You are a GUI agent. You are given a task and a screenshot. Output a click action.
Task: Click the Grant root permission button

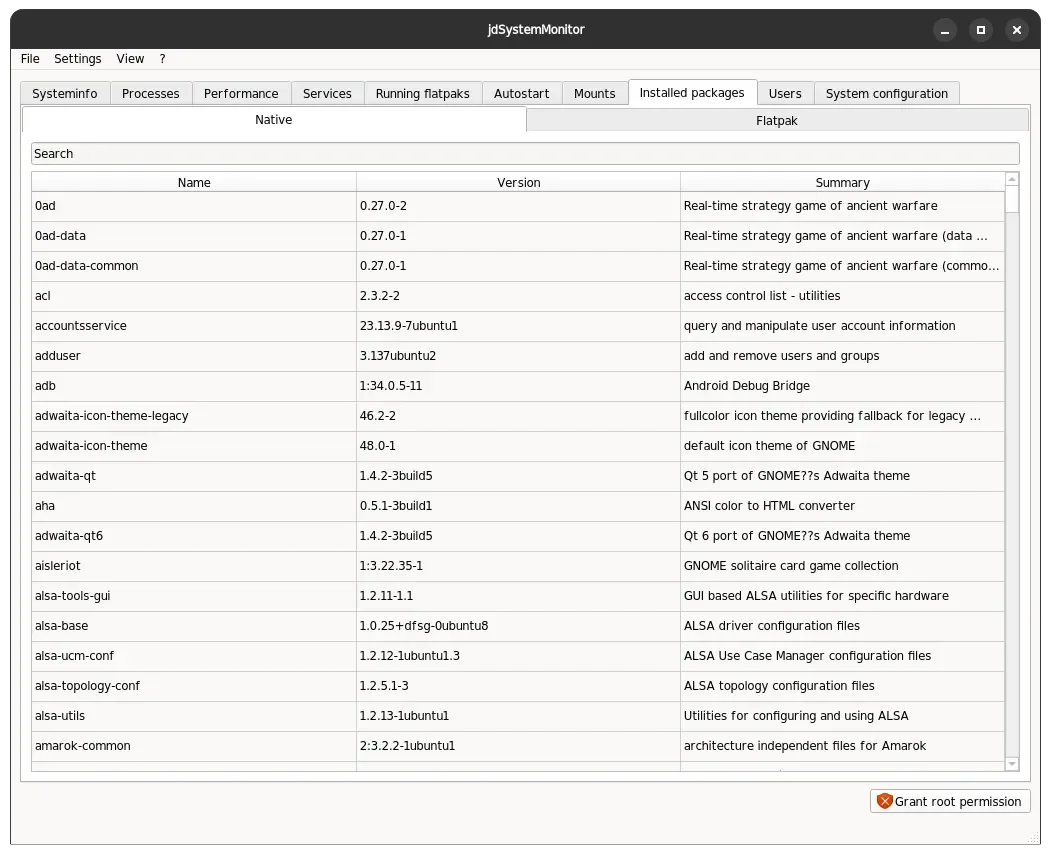tap(950, 801)
